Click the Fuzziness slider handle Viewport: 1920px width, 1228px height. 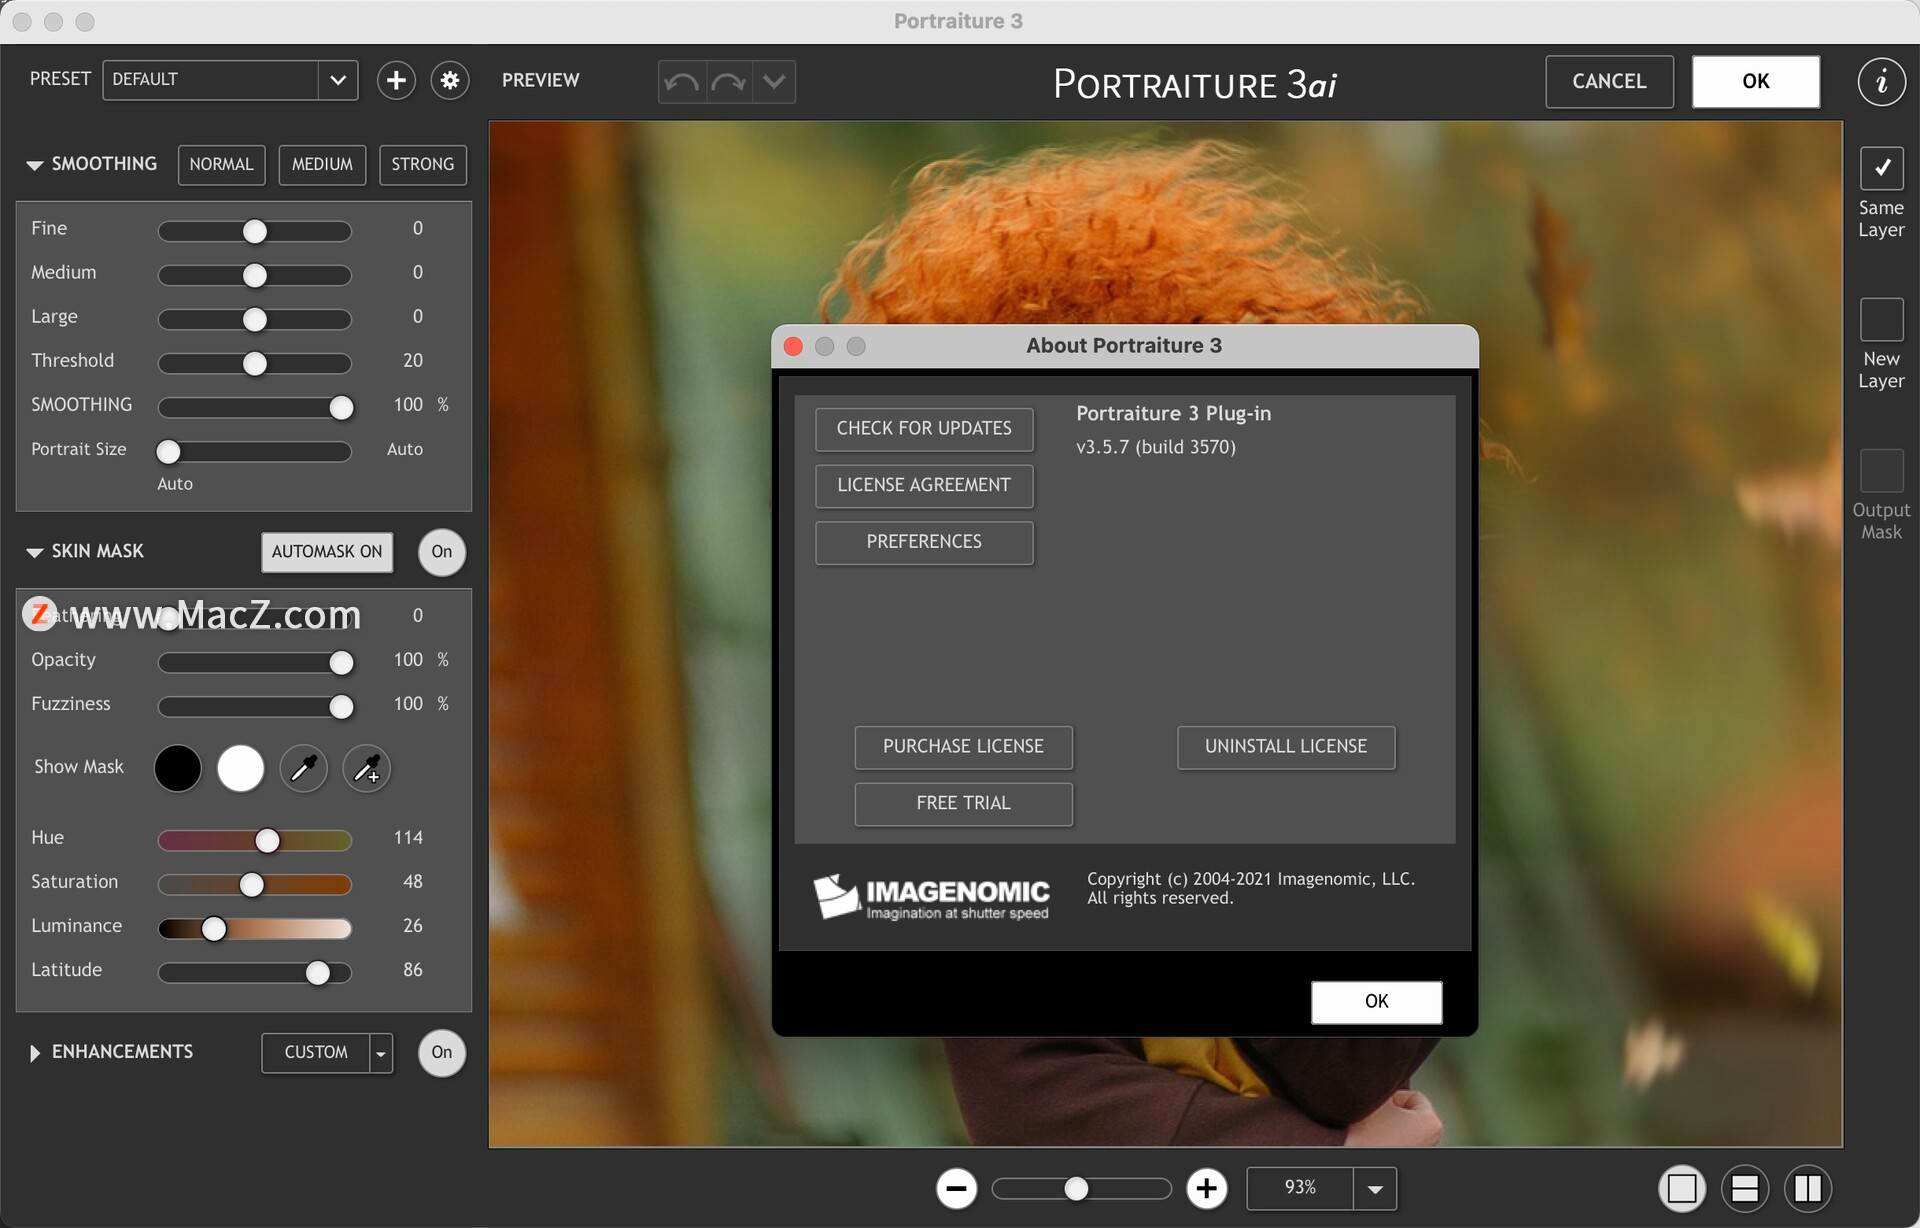pos(341,706)
